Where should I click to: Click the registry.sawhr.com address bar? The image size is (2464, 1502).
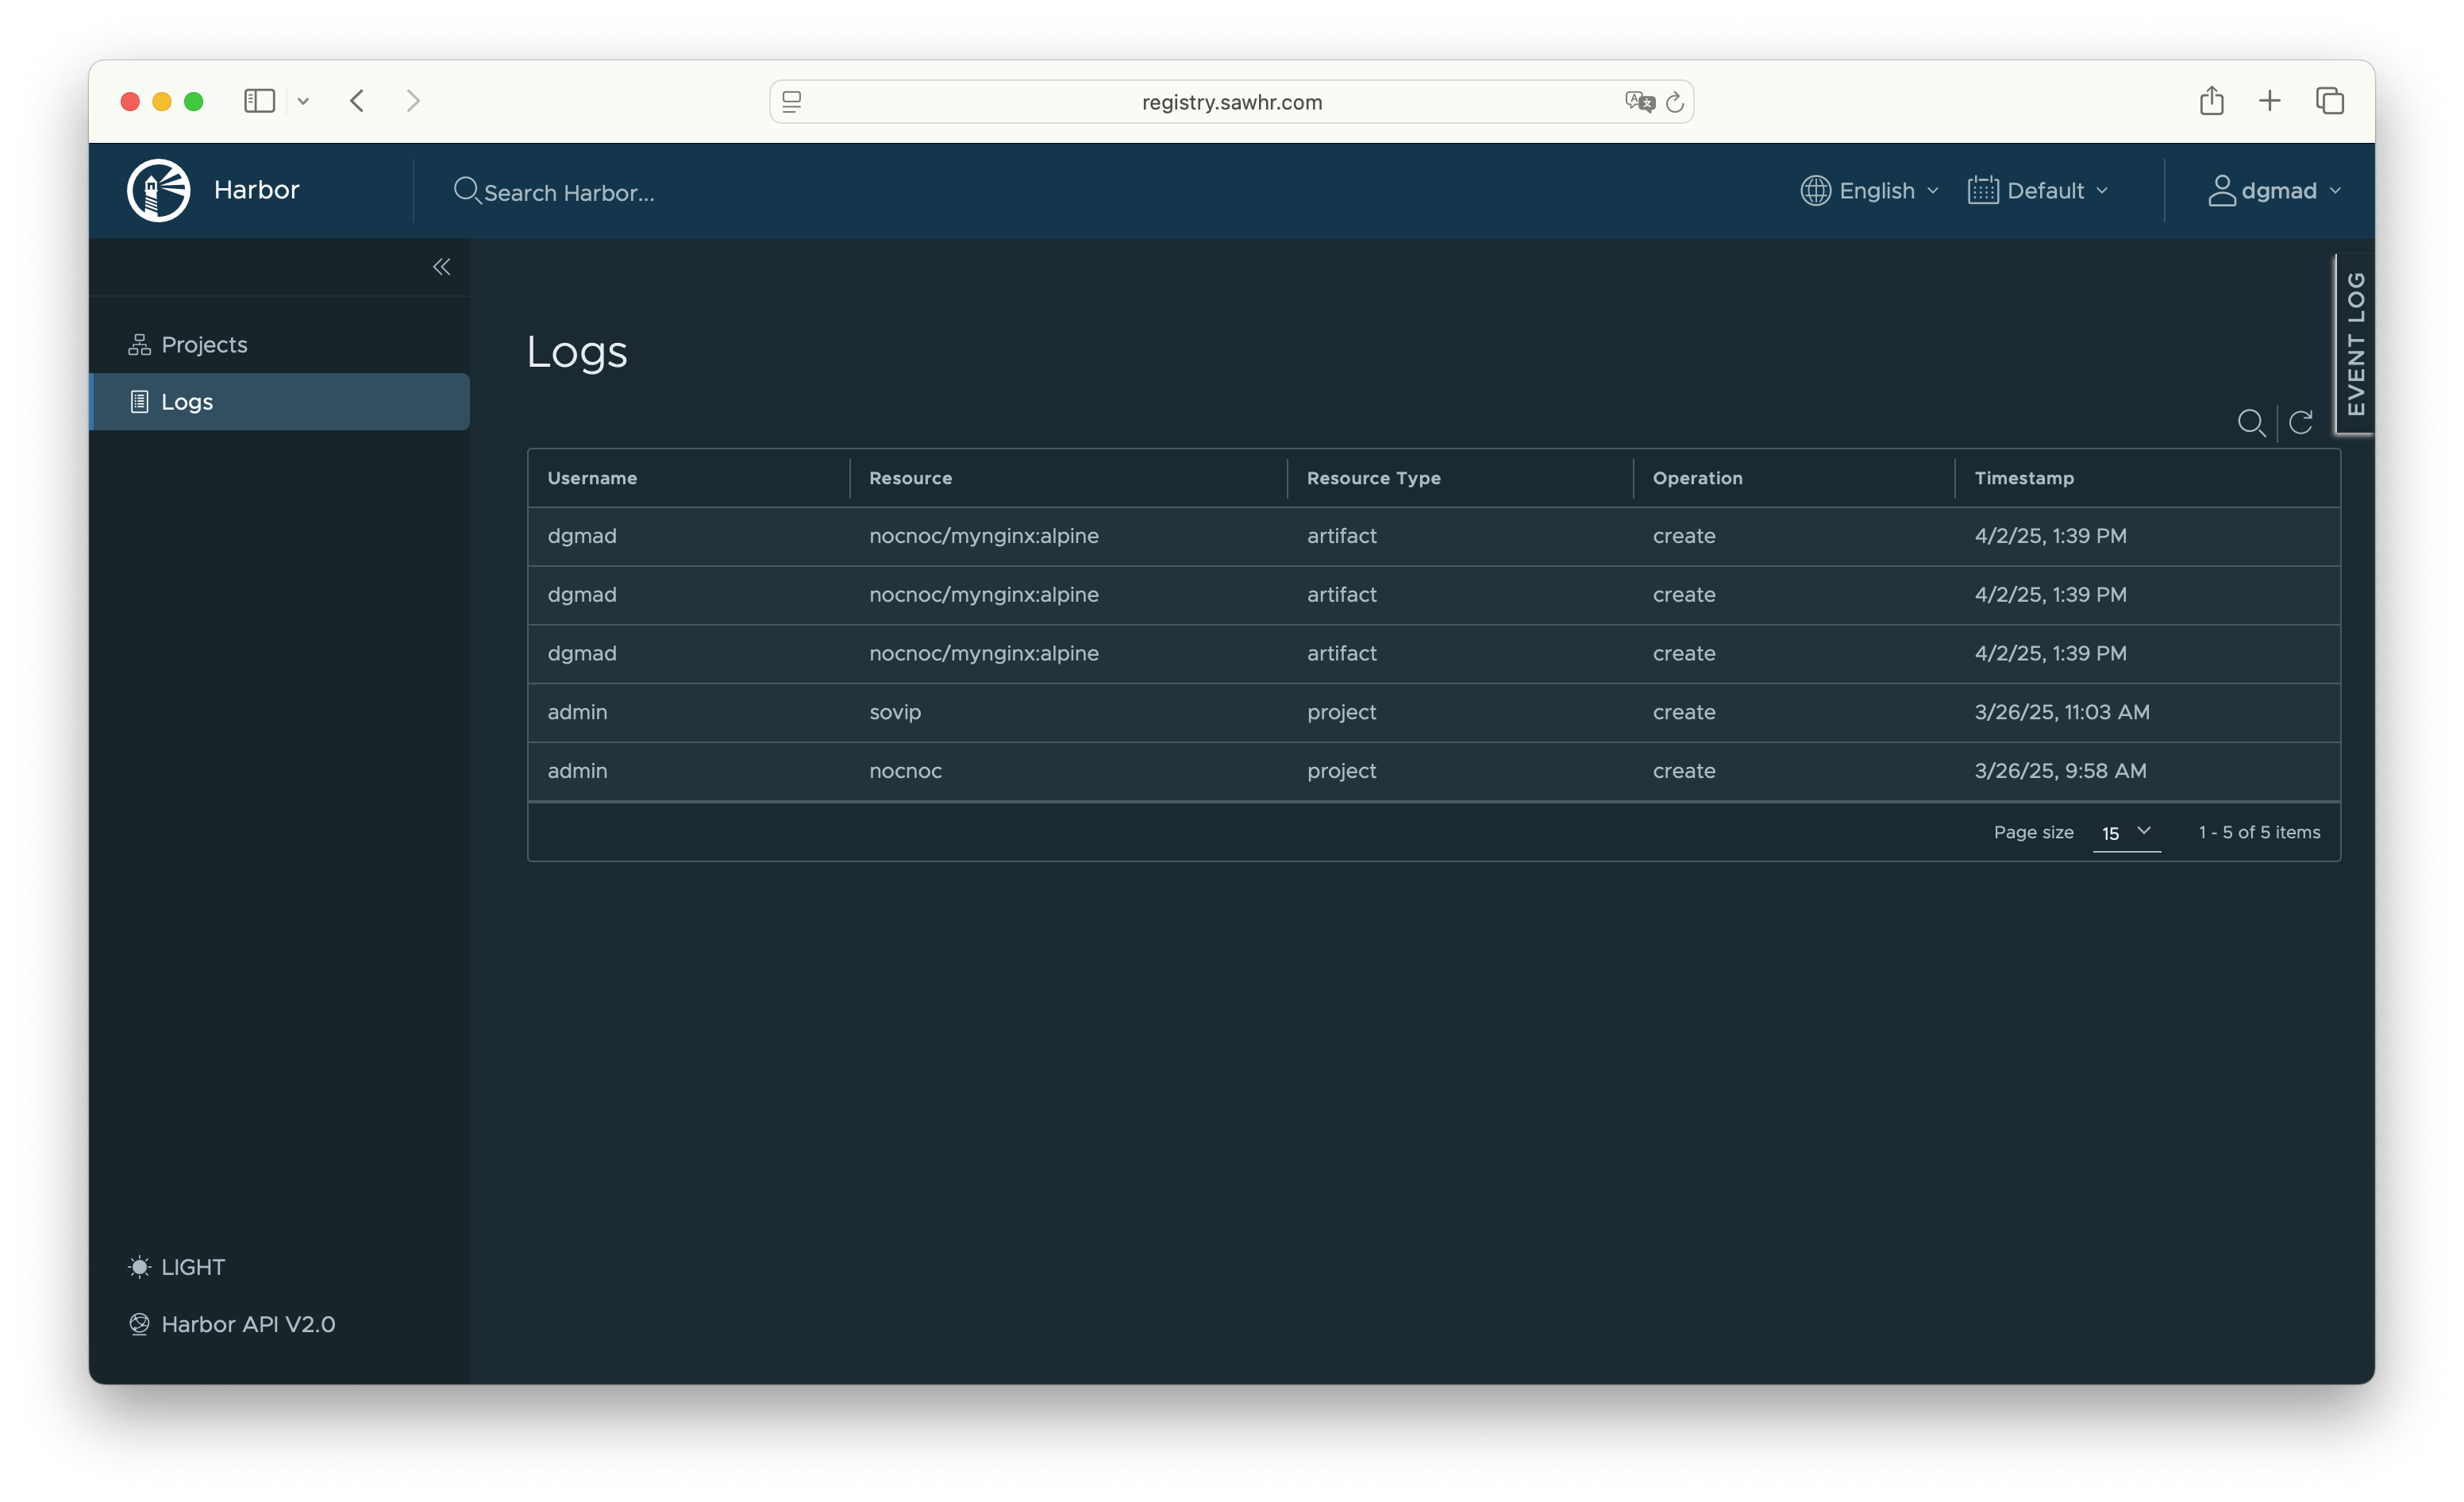[x=1231, y=101]
